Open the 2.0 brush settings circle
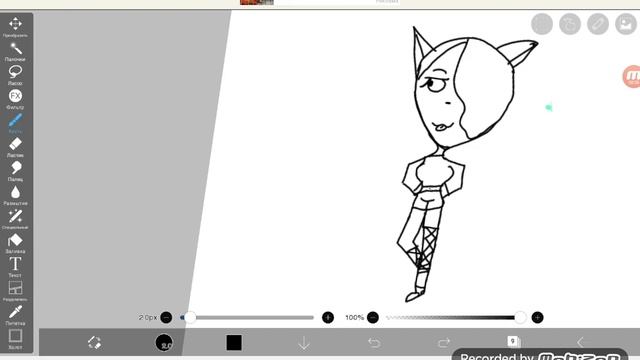 click(x=164, y=342)
